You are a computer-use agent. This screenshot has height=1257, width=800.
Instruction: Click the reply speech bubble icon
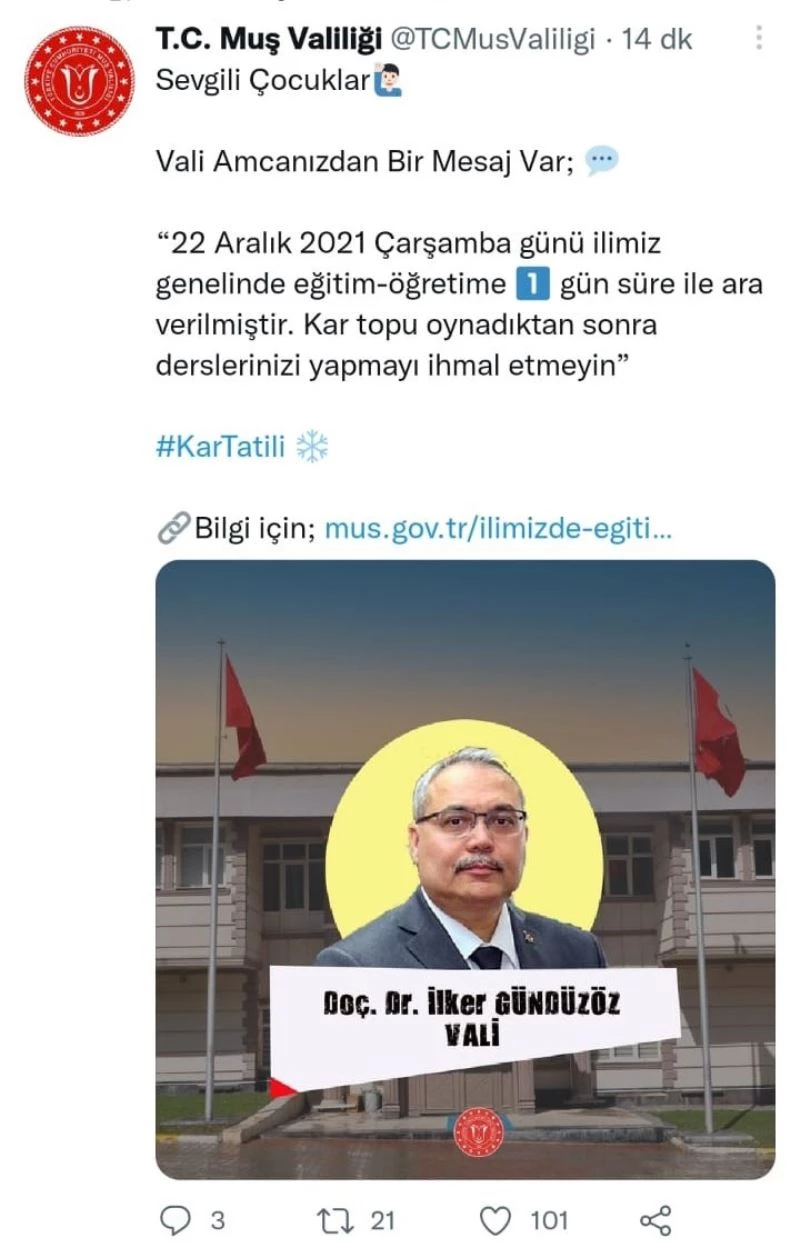(176, 1220)
